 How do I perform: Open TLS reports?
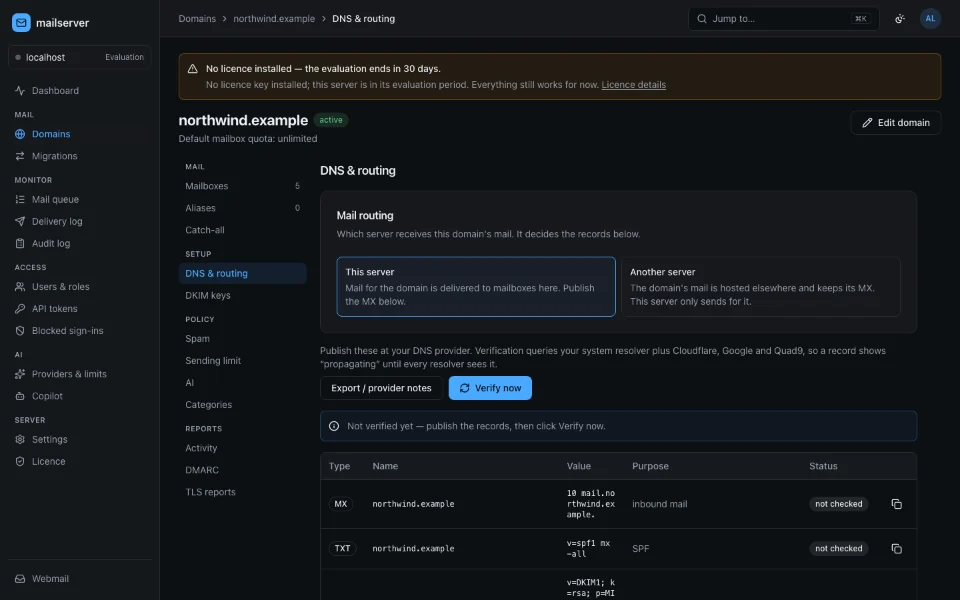point(242,493)
